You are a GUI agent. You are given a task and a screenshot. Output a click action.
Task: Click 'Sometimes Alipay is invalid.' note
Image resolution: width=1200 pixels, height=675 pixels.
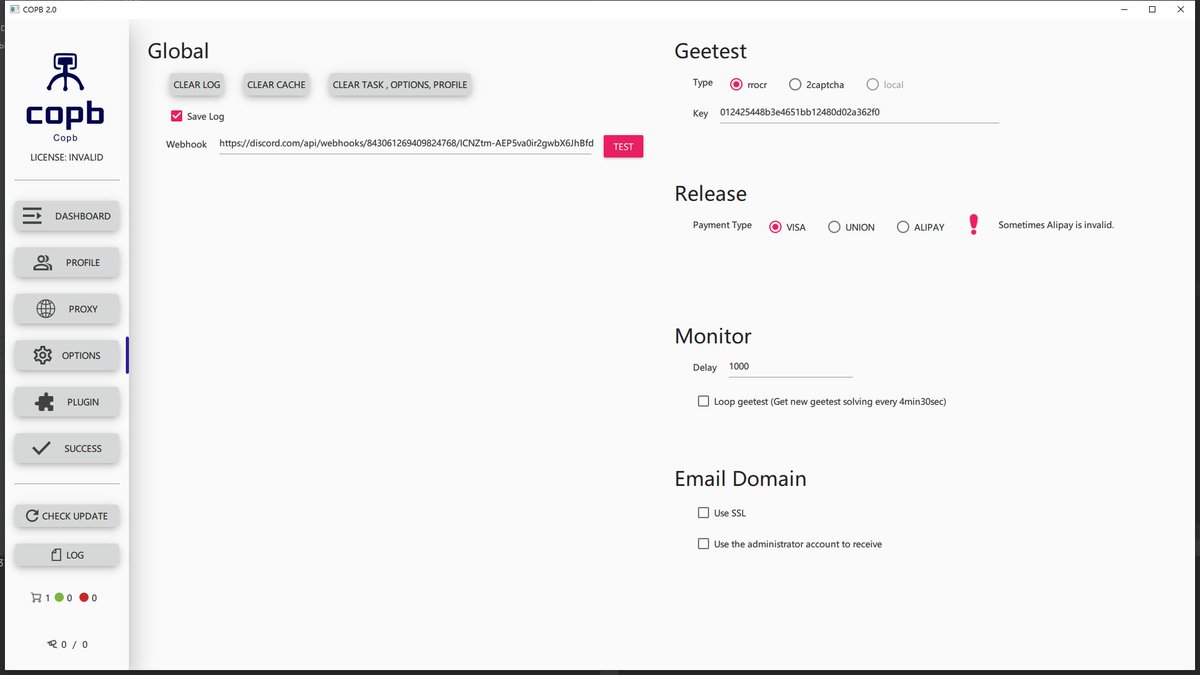click(x=1056, y=225)
